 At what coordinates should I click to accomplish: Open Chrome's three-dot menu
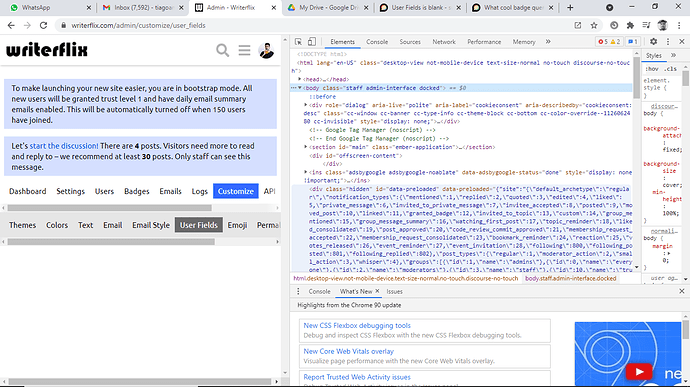pyautogui.click(x=679, y=26)
